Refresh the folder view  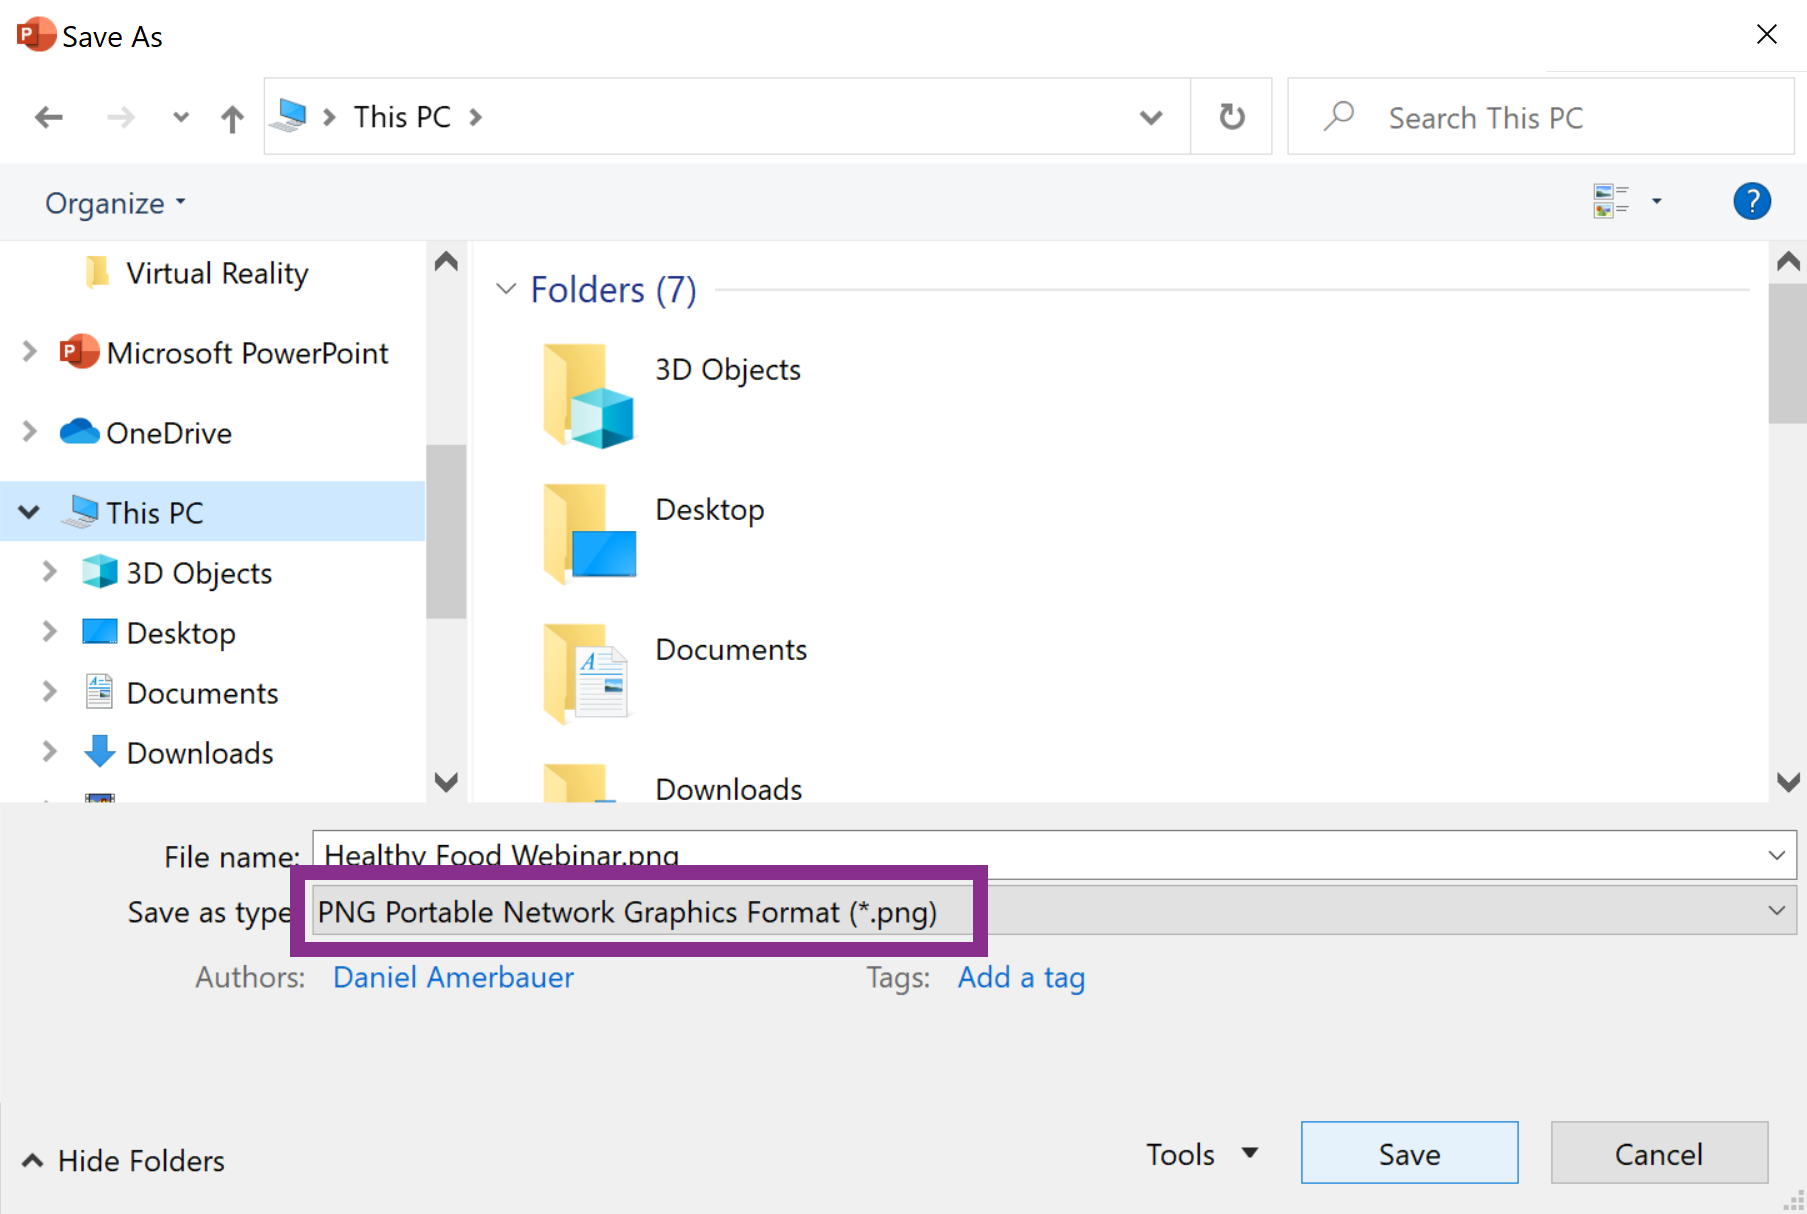1232,117
